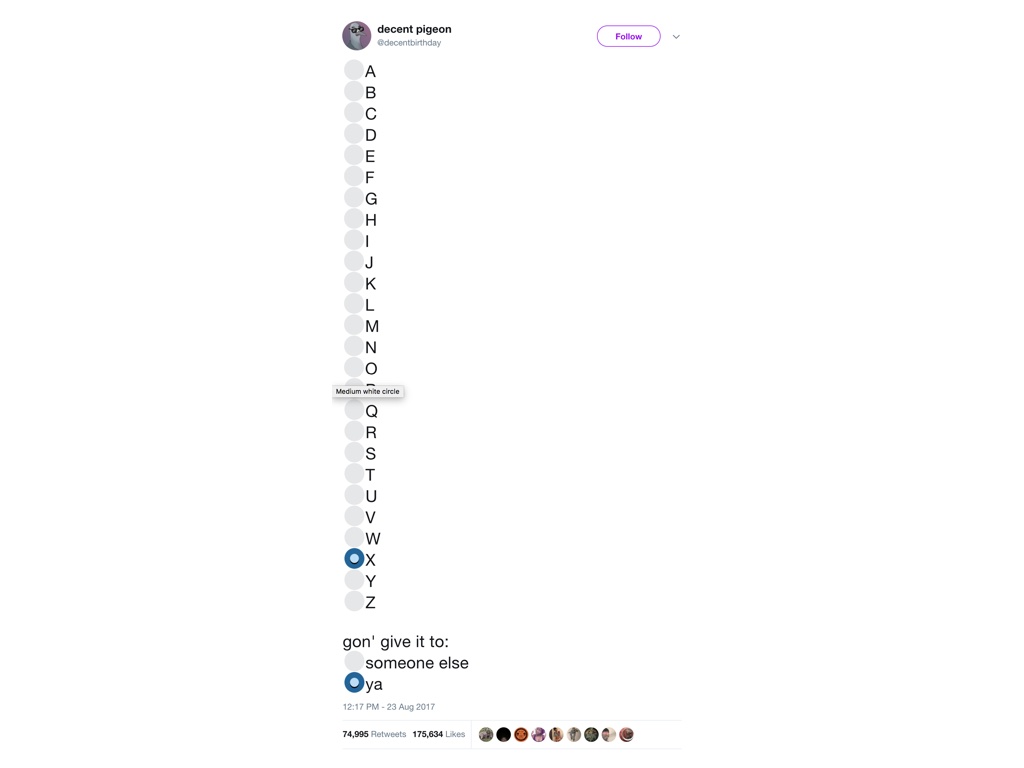Follow the decent pigeon account

click(x=628, y=36)
